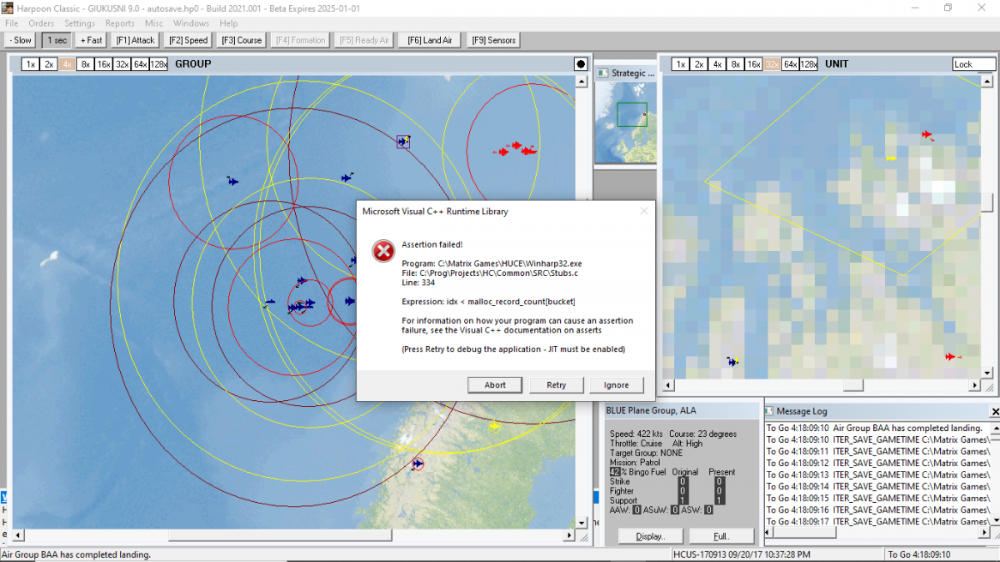Viewport: 1000px width, 562px height.
Task: Open the Misc menu
Action: pyautogui.click(x=154, y=23)
